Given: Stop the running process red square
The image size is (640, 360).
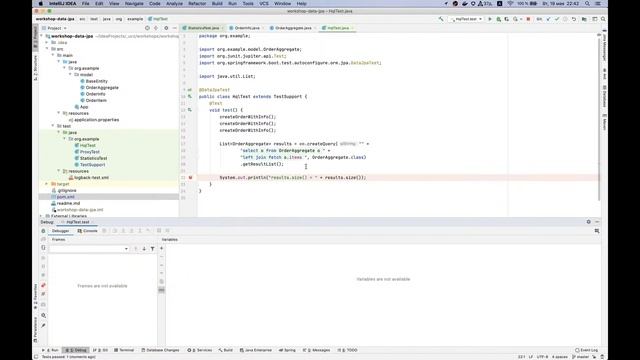Looking at the screenshot, I should pos(528,19).
